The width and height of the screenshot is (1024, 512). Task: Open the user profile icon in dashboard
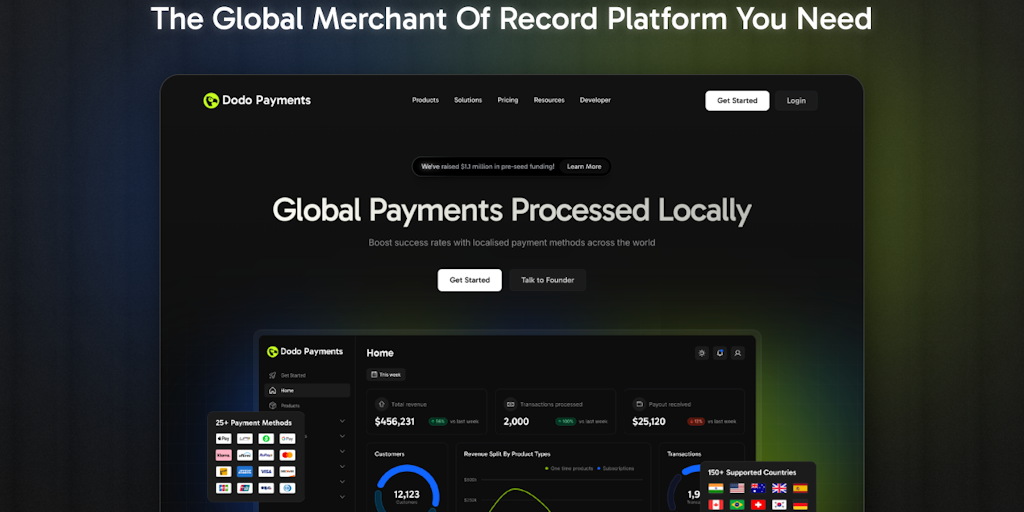click(738, 353)
